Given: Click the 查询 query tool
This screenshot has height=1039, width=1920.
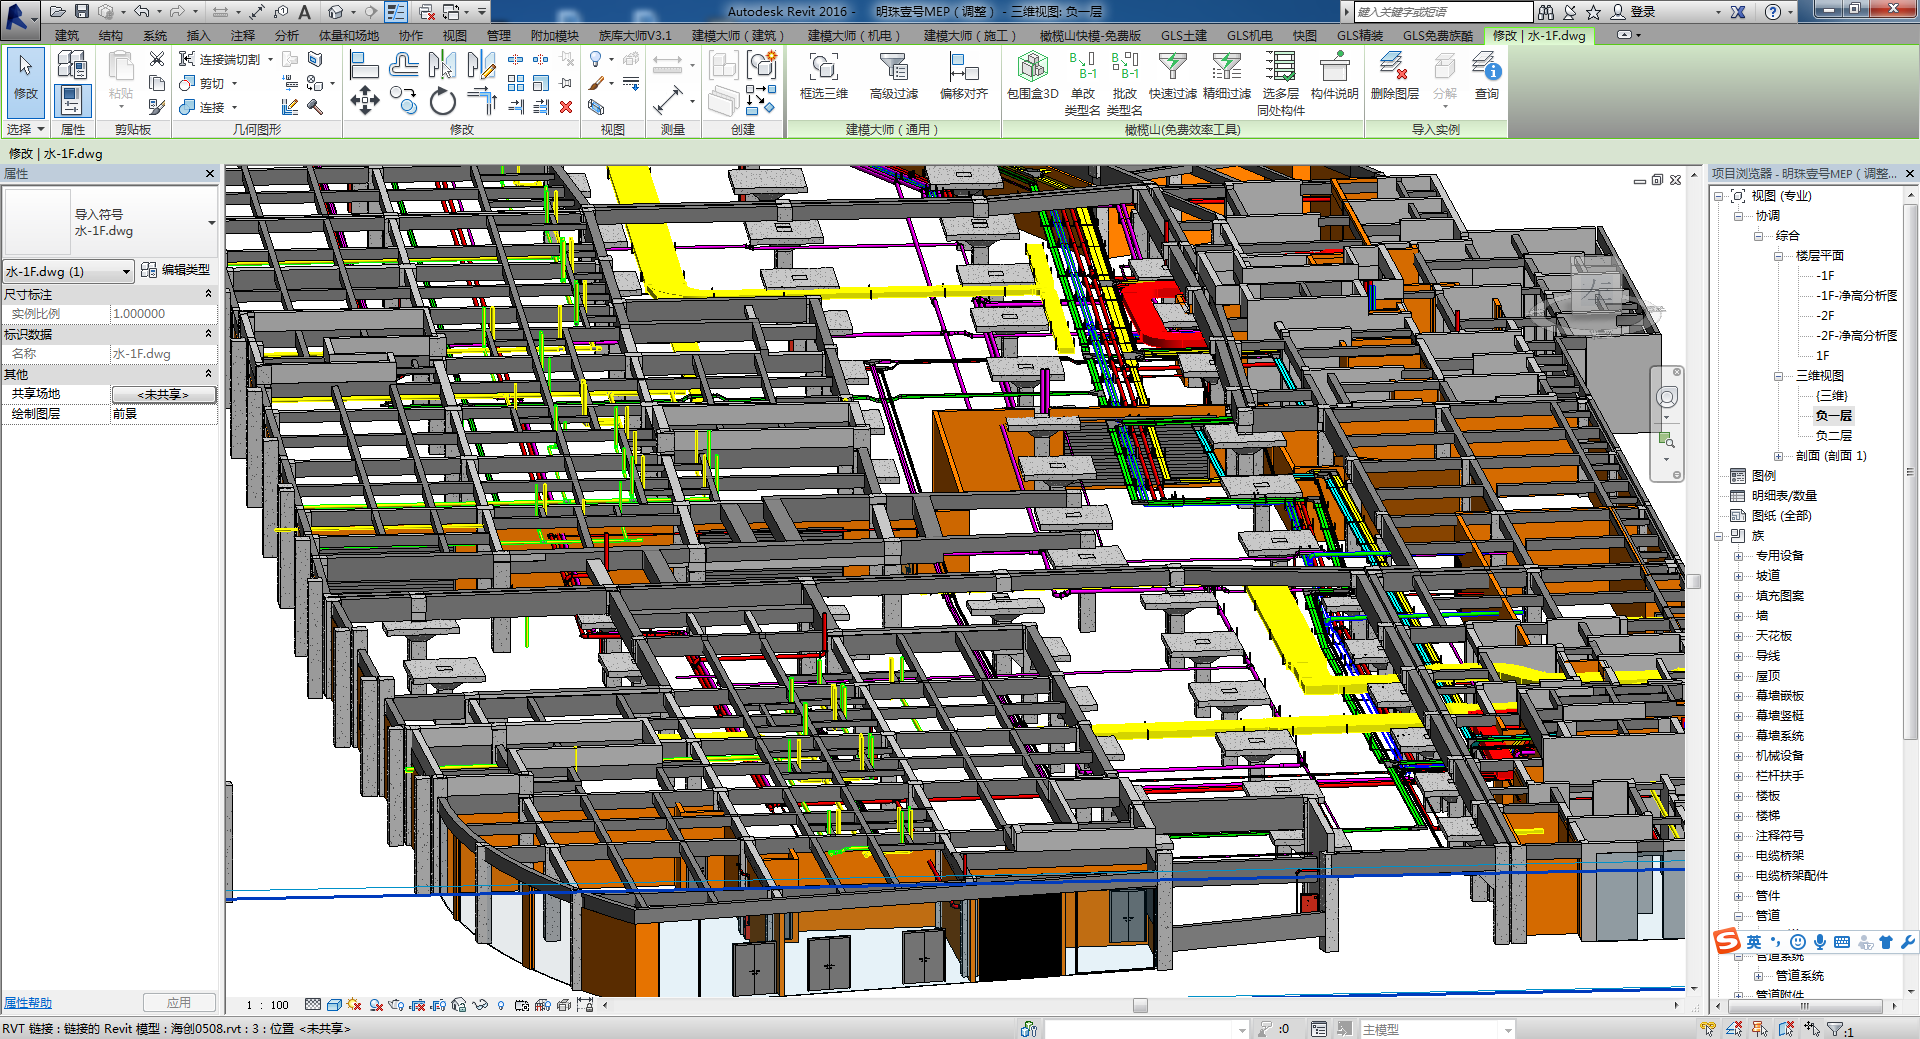Looking at the screenshot, I should coord(1486,76).
